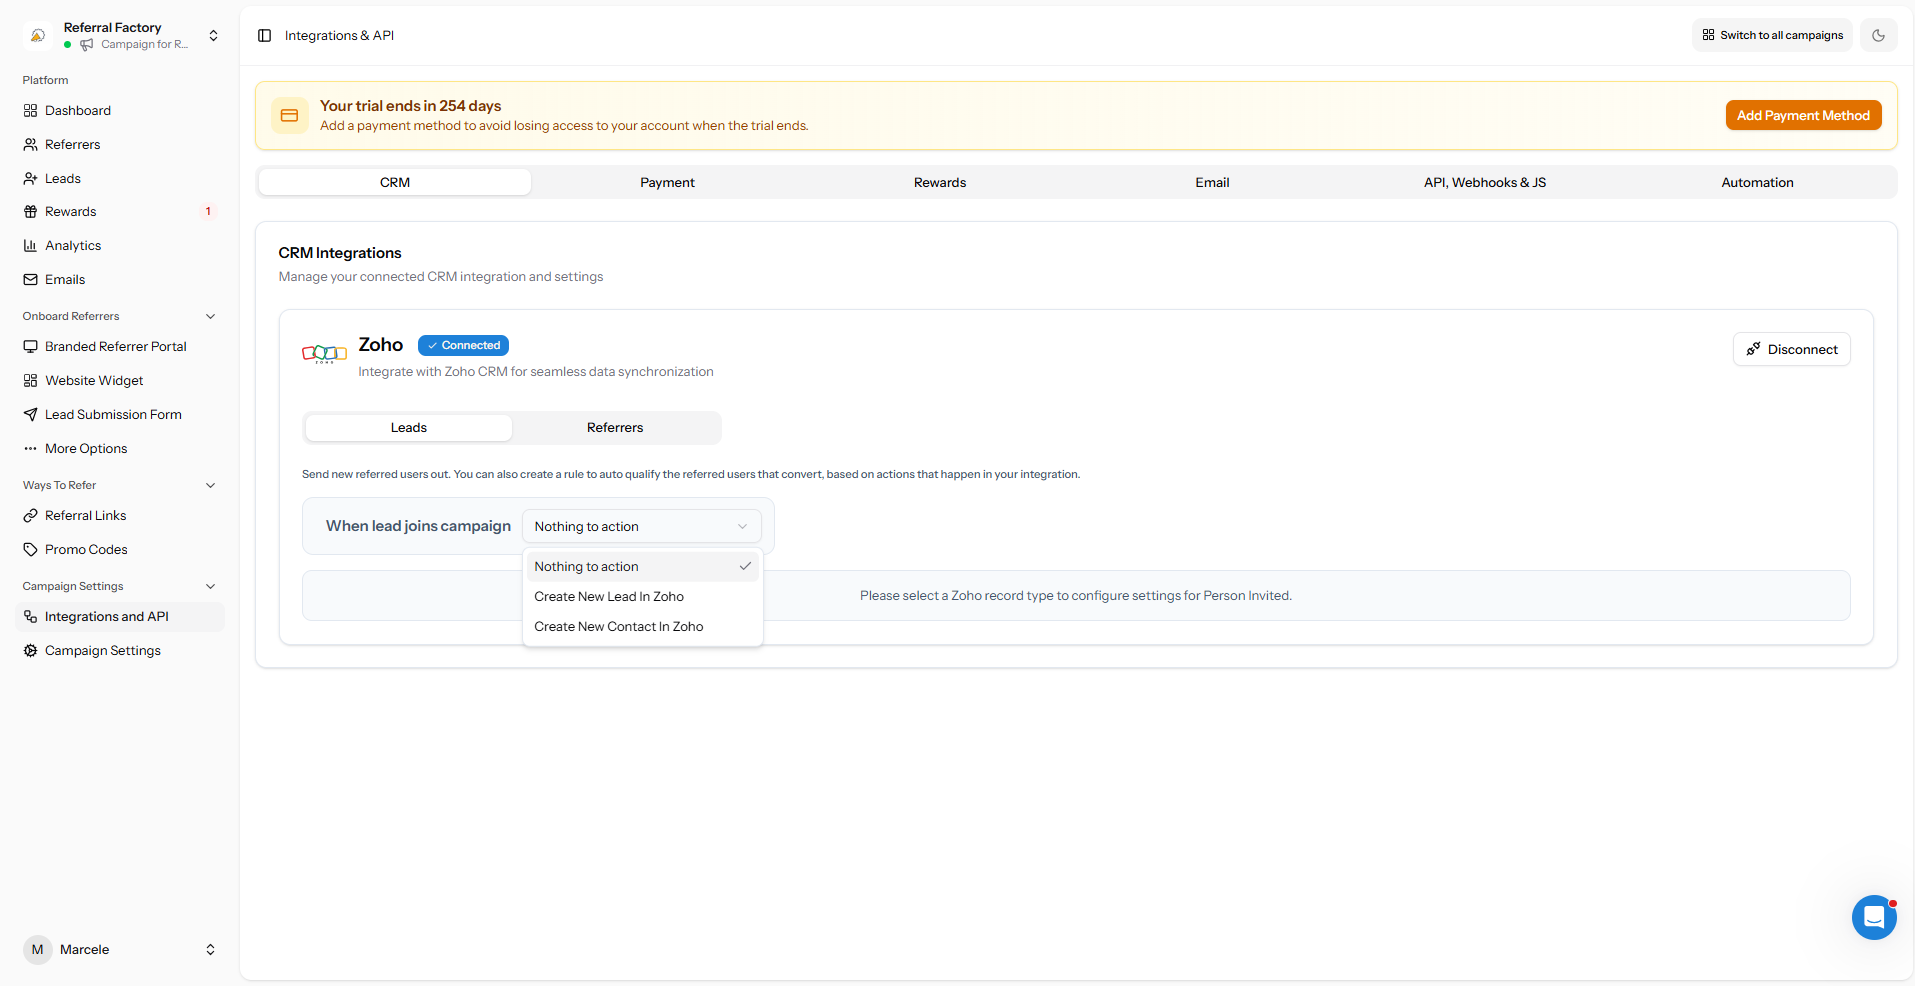This screenshot has width=1915, height=986.
Task: Click the Zoho logo
Action: (324, 353)
